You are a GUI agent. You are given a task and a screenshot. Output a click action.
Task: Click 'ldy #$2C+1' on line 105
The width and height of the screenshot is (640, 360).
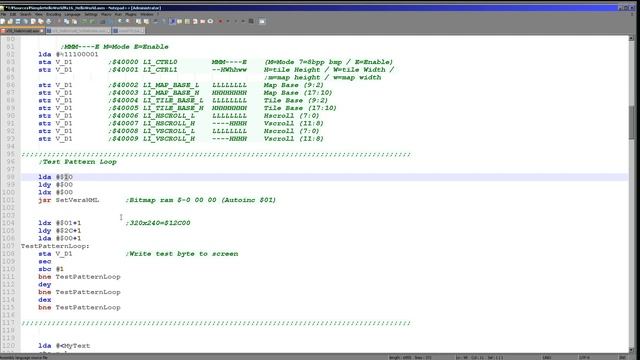pos(60,231)
